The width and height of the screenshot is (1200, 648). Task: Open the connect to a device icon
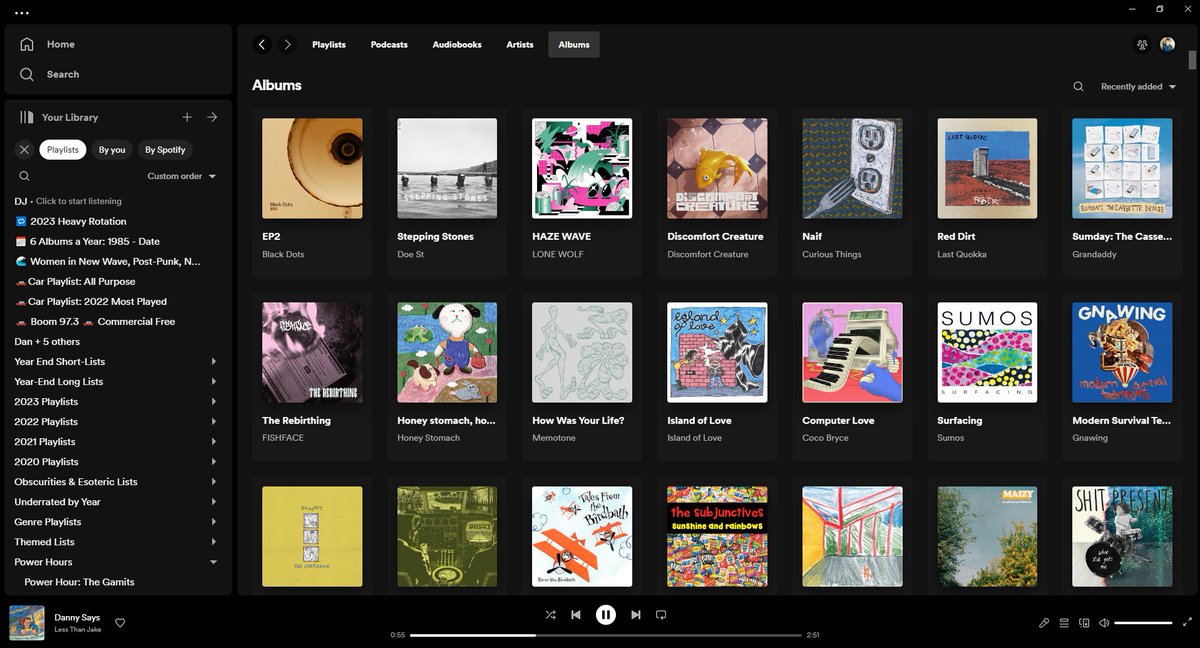coord(1084,623)
